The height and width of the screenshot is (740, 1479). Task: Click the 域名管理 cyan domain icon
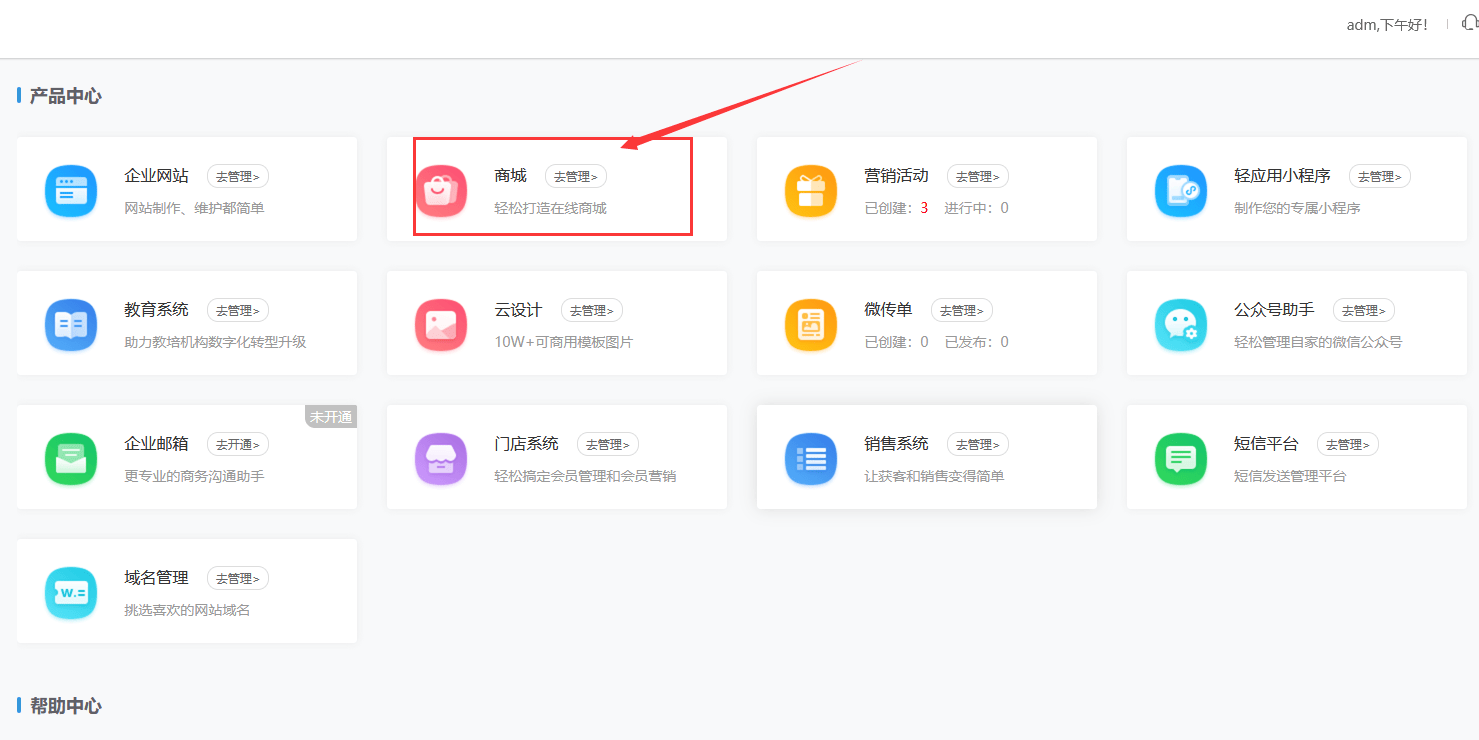tap(71, 592)
